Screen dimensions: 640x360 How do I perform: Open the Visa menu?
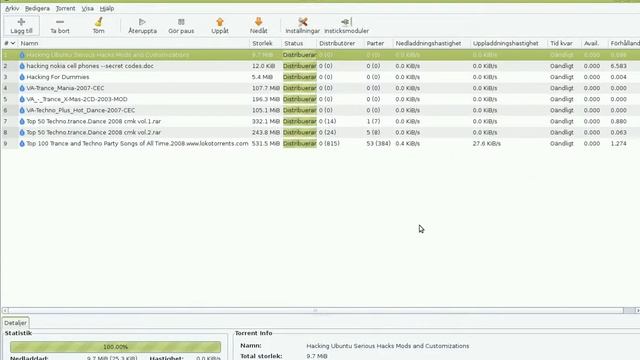87,8
